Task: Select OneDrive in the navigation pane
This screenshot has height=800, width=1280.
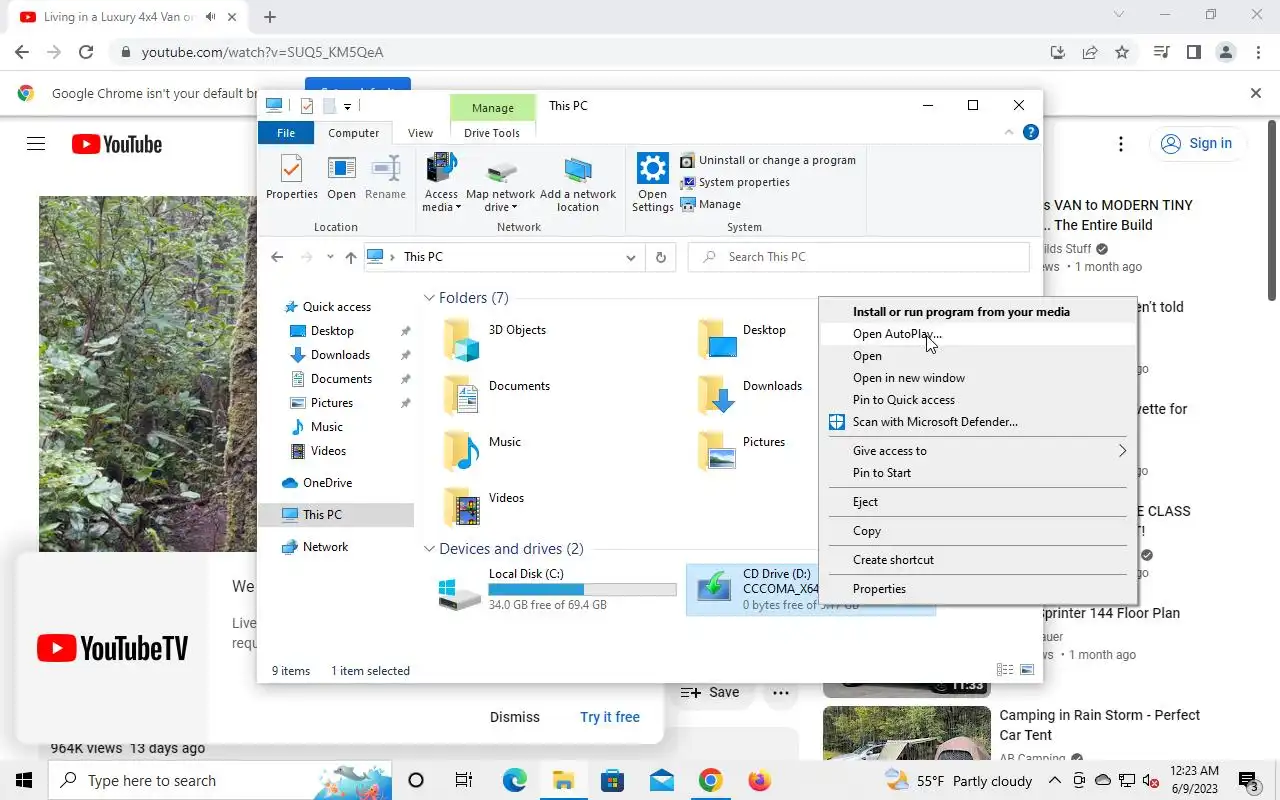Action: (x=317, y=483)
